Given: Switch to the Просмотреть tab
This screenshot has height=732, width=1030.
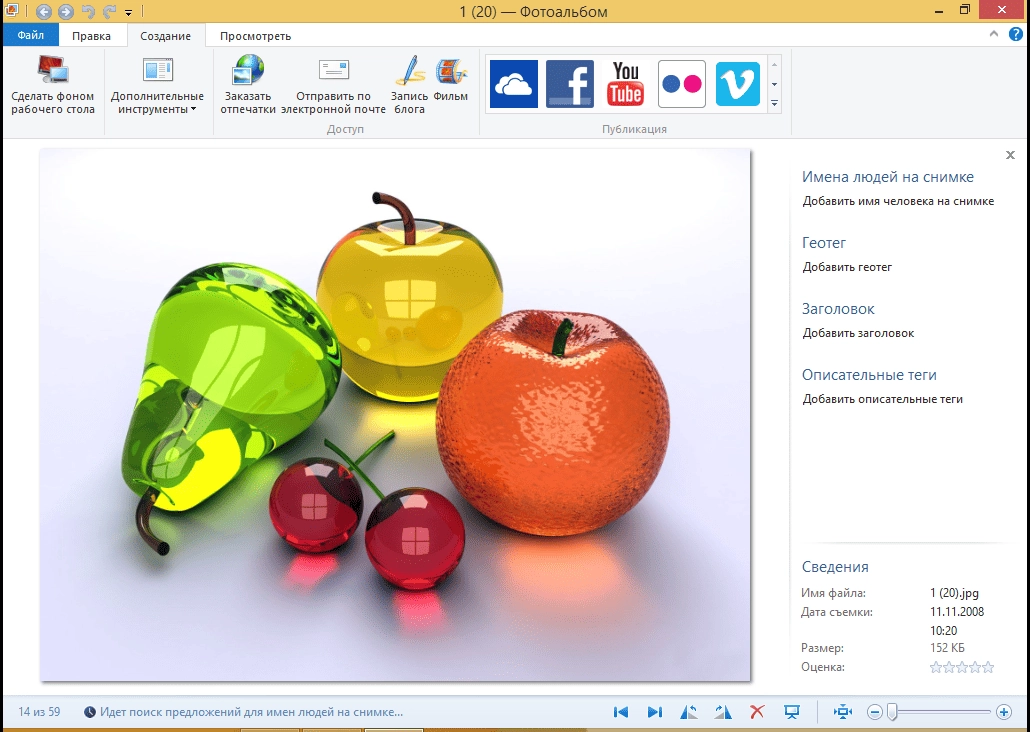Looking at the screenshot, I should tap(255, 35).
